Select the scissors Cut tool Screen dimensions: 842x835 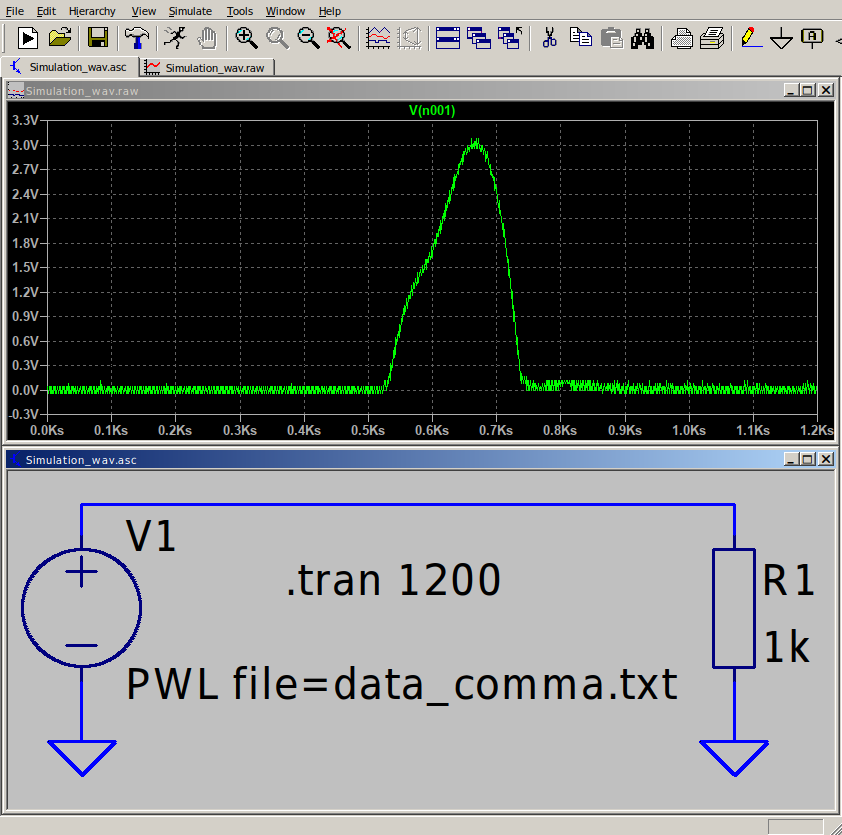549,38
